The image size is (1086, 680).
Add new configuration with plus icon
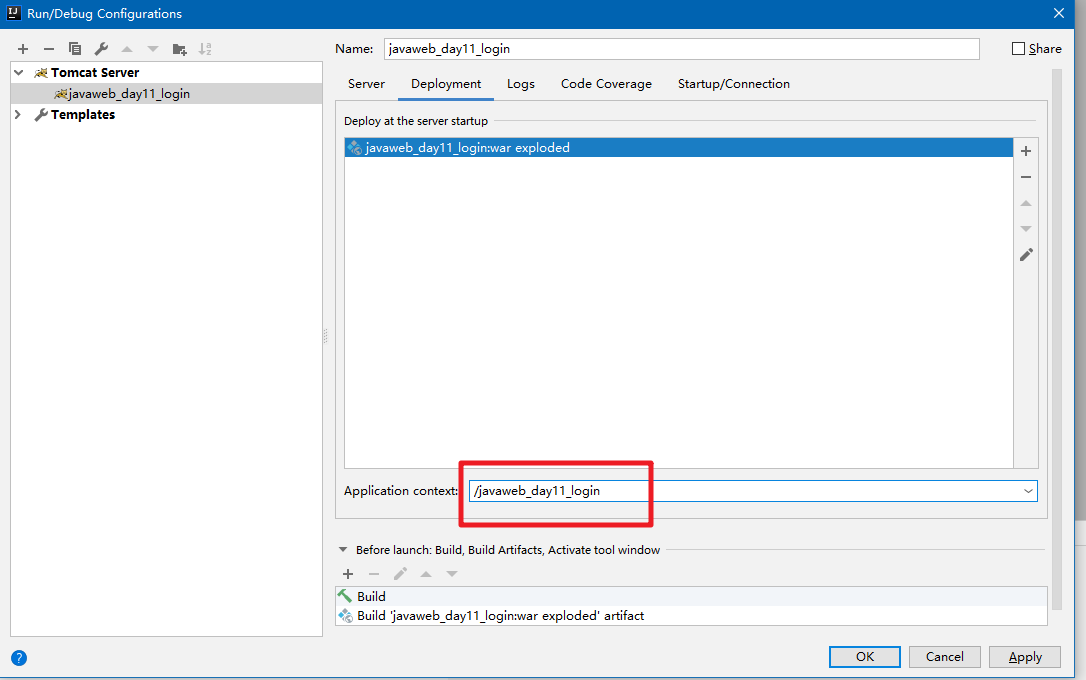click(23, 49)
